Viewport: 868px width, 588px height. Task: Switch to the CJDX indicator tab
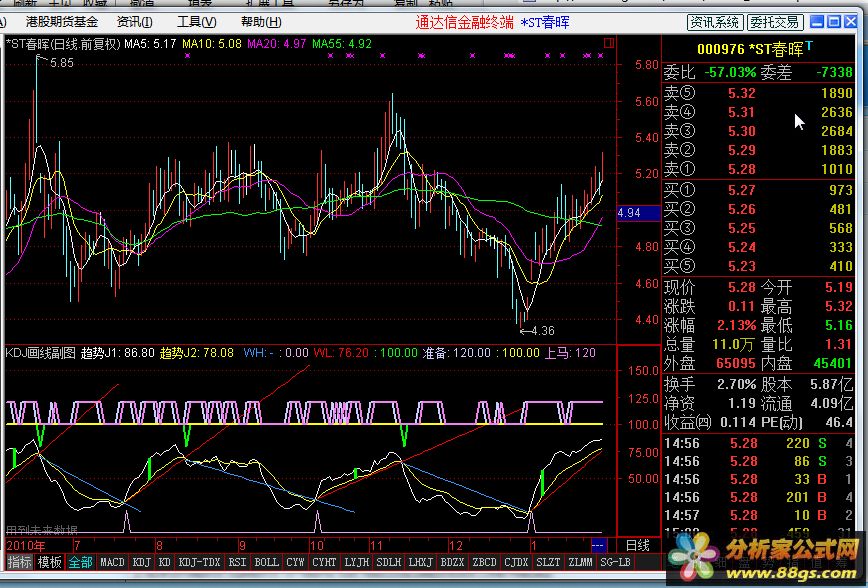516,562
